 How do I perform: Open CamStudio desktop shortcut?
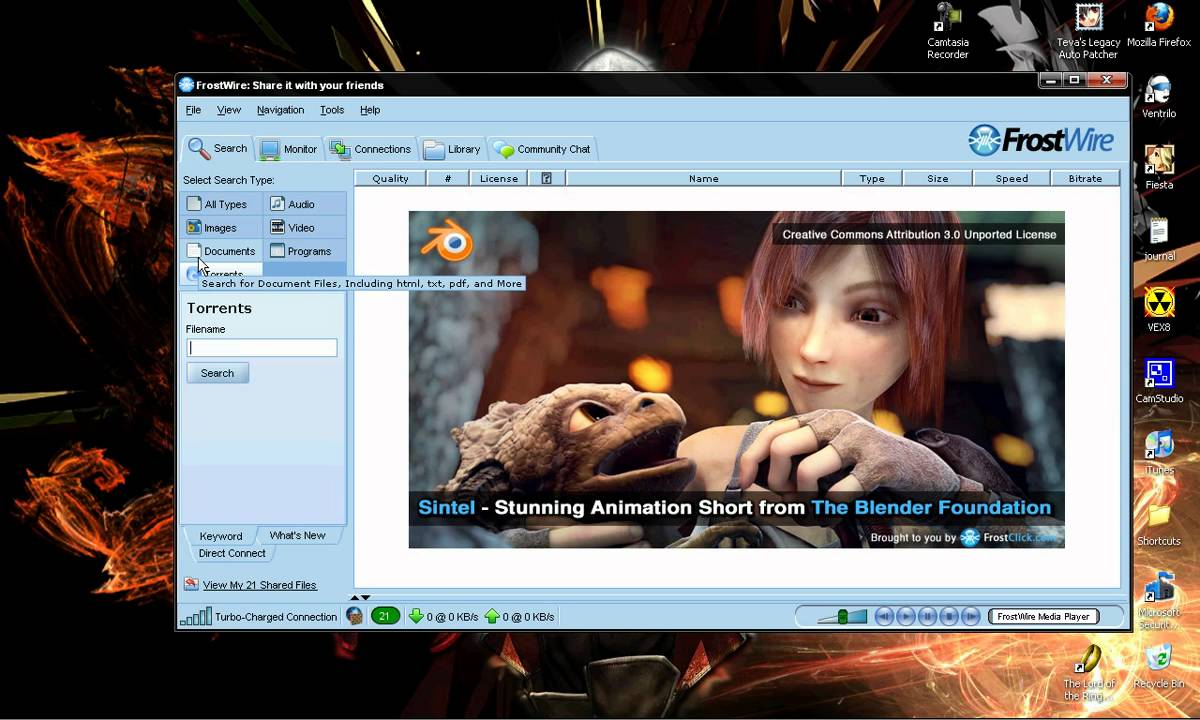point(1159,381)
